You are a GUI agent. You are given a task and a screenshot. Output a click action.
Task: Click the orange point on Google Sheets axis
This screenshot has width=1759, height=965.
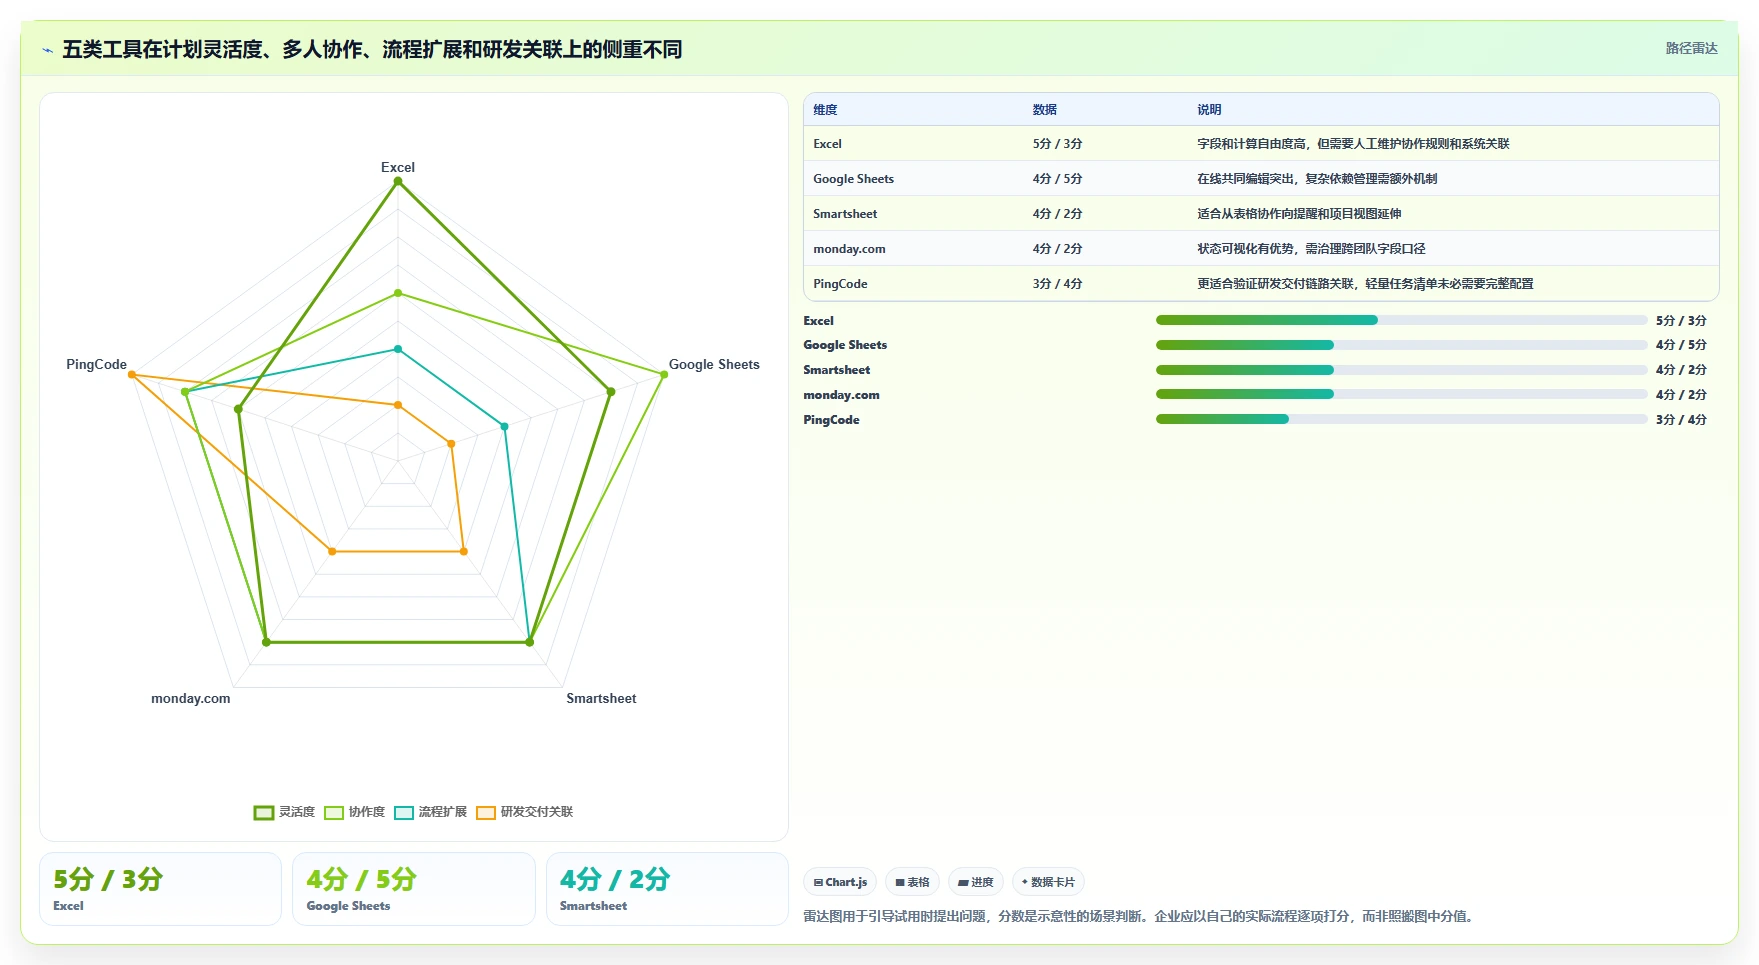click(x=451, y=443)
